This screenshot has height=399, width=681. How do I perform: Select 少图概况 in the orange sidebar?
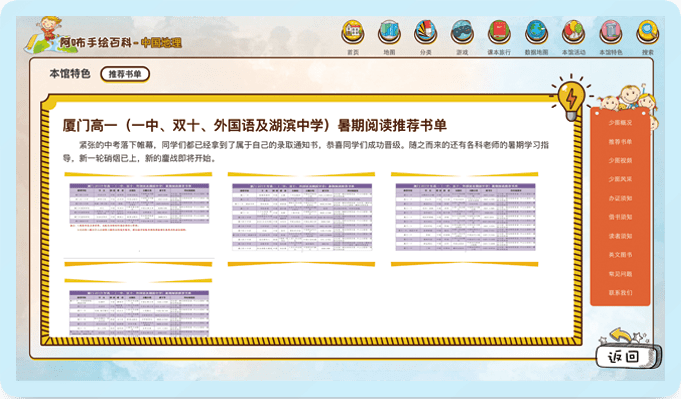pyautogui.click(x=620, y=123)
